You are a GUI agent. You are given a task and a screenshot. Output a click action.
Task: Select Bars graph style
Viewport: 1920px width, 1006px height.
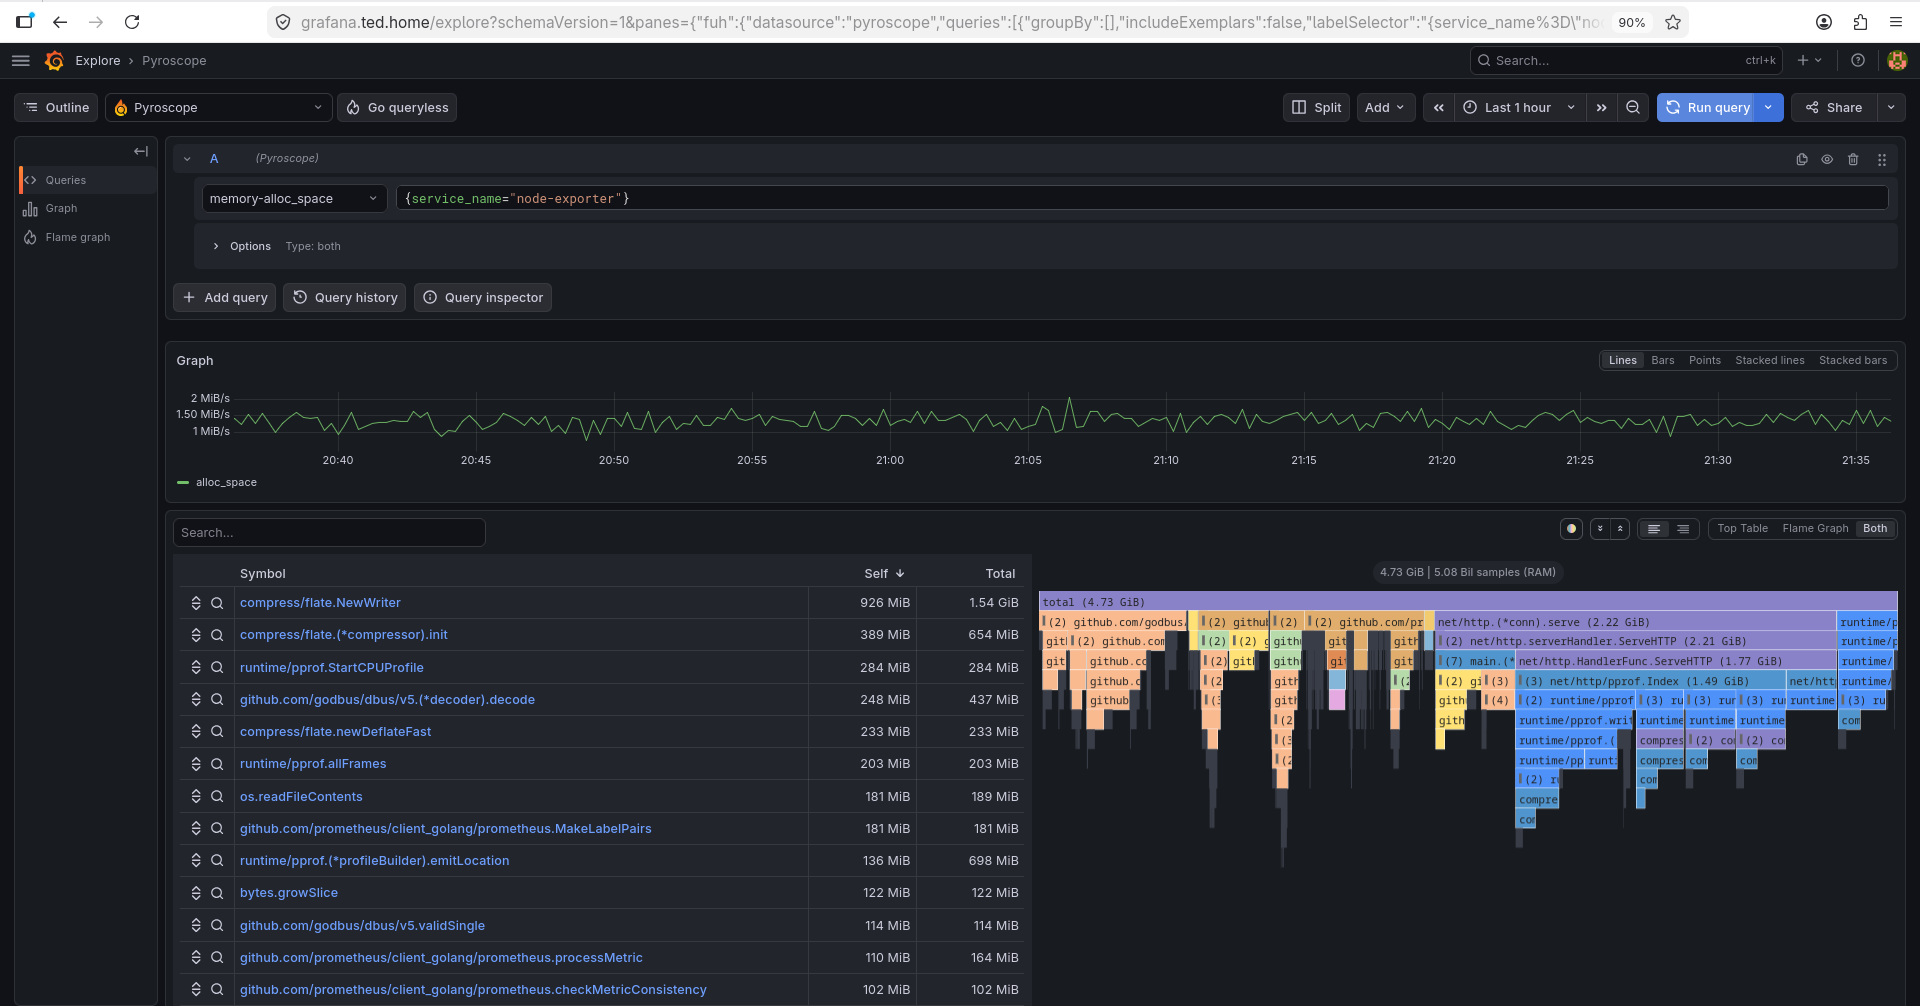point(1663,361)
